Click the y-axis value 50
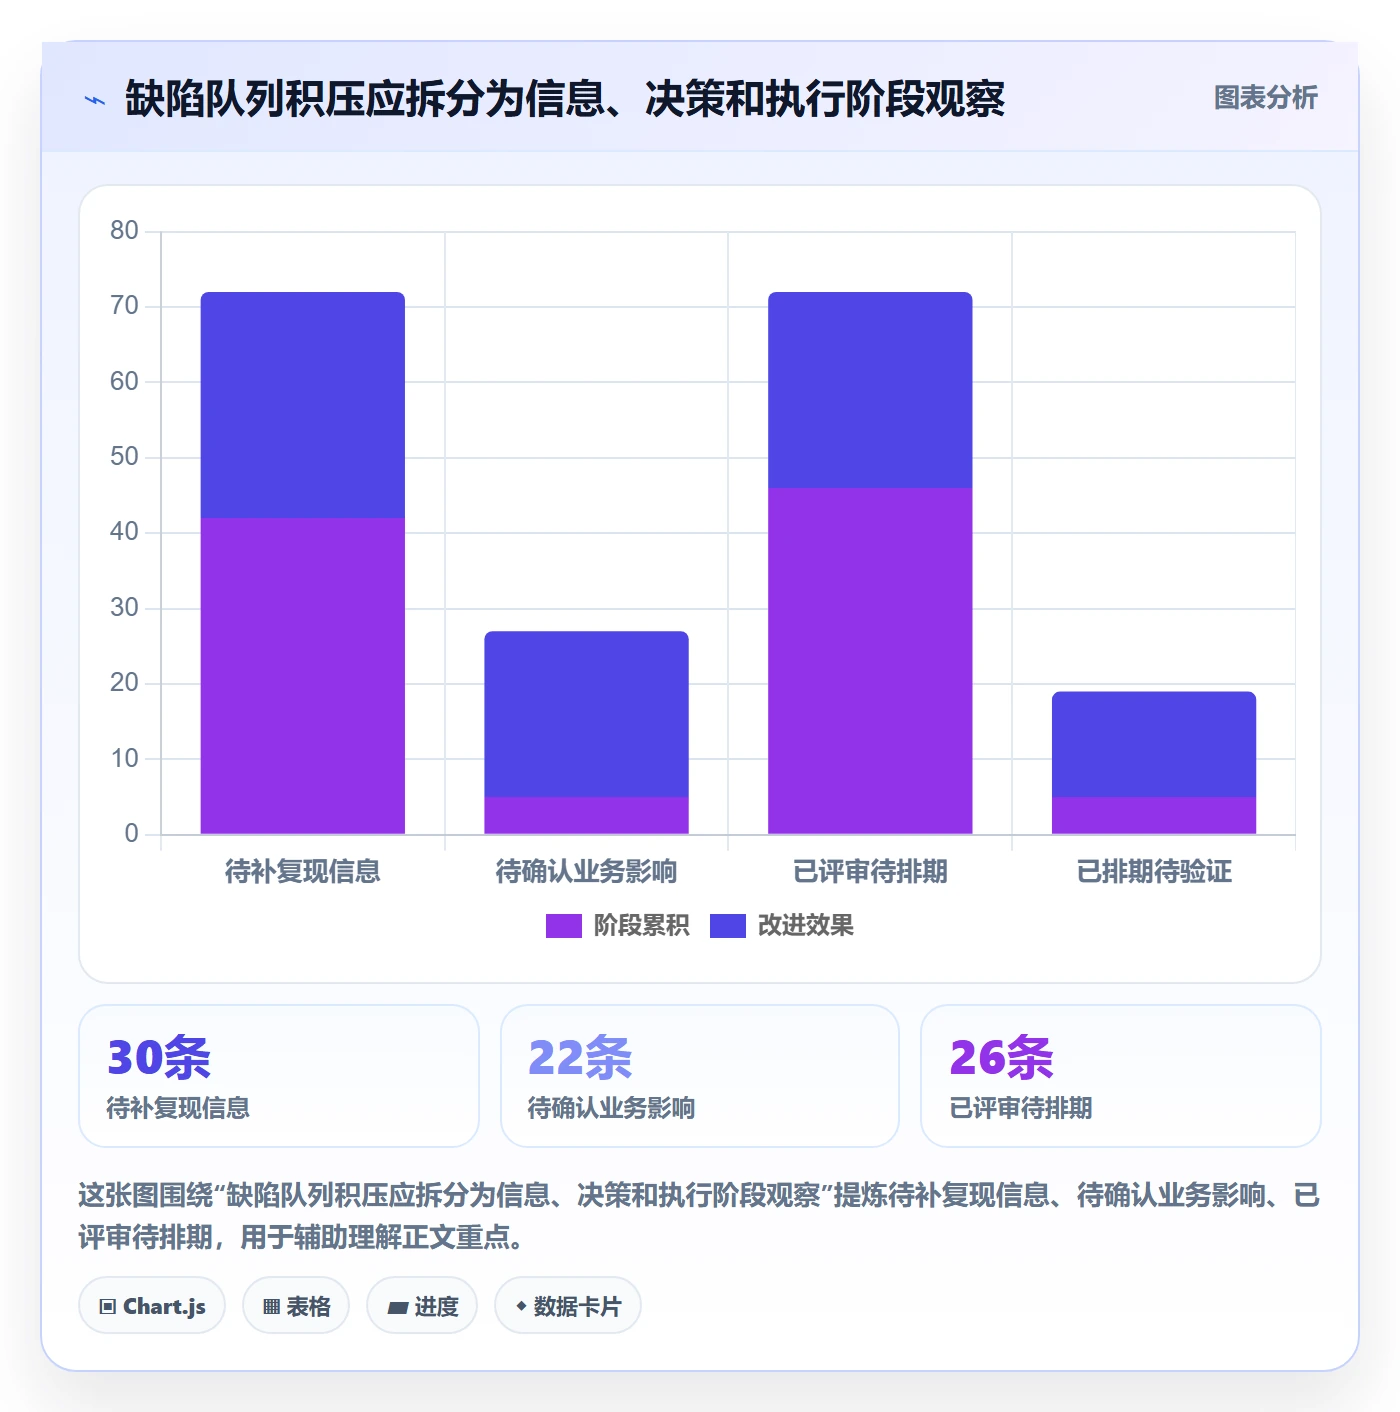Viewport: 1400px width, 1412px height. [124, 457]
